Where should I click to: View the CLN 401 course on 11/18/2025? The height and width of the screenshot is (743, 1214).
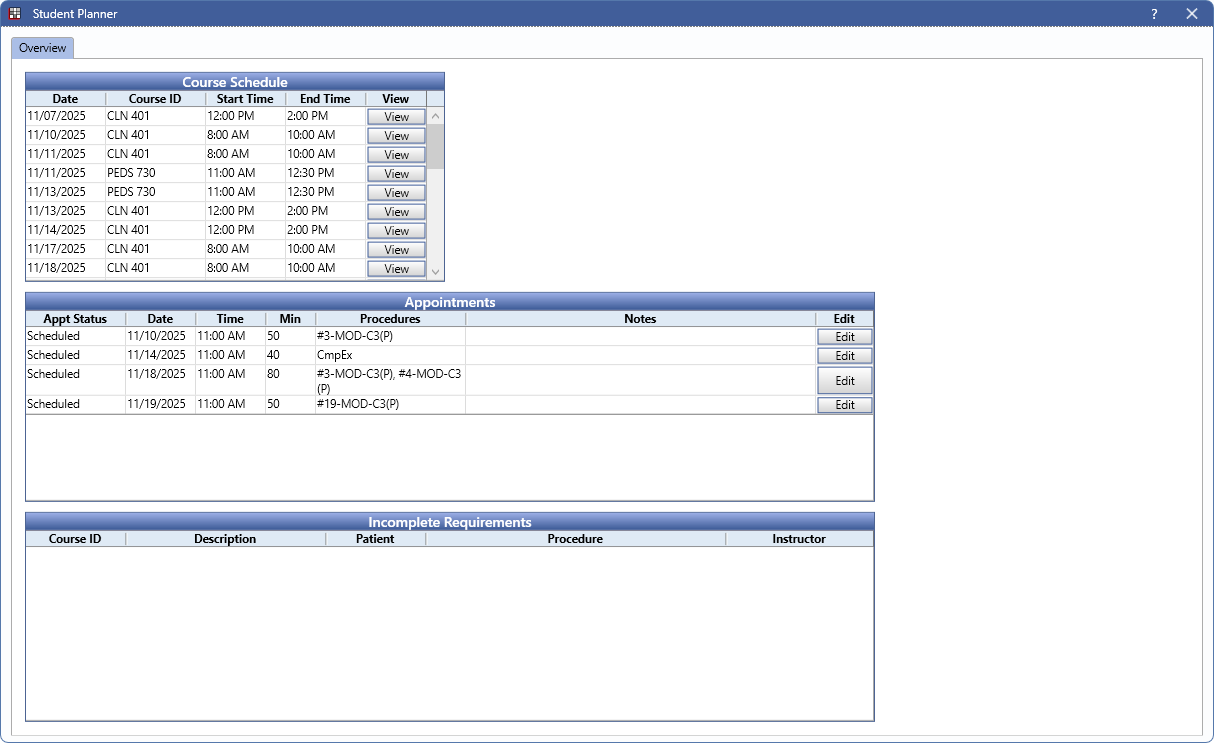point(396,269)
